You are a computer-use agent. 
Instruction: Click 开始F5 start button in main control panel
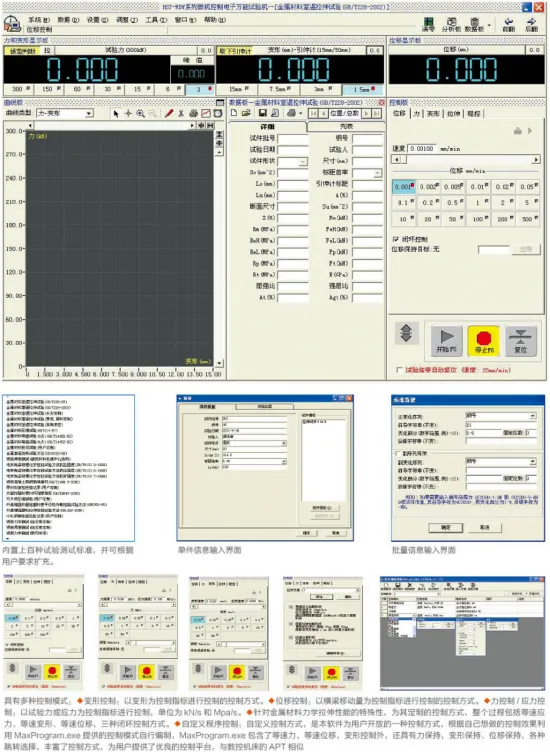tap(446, 341)
